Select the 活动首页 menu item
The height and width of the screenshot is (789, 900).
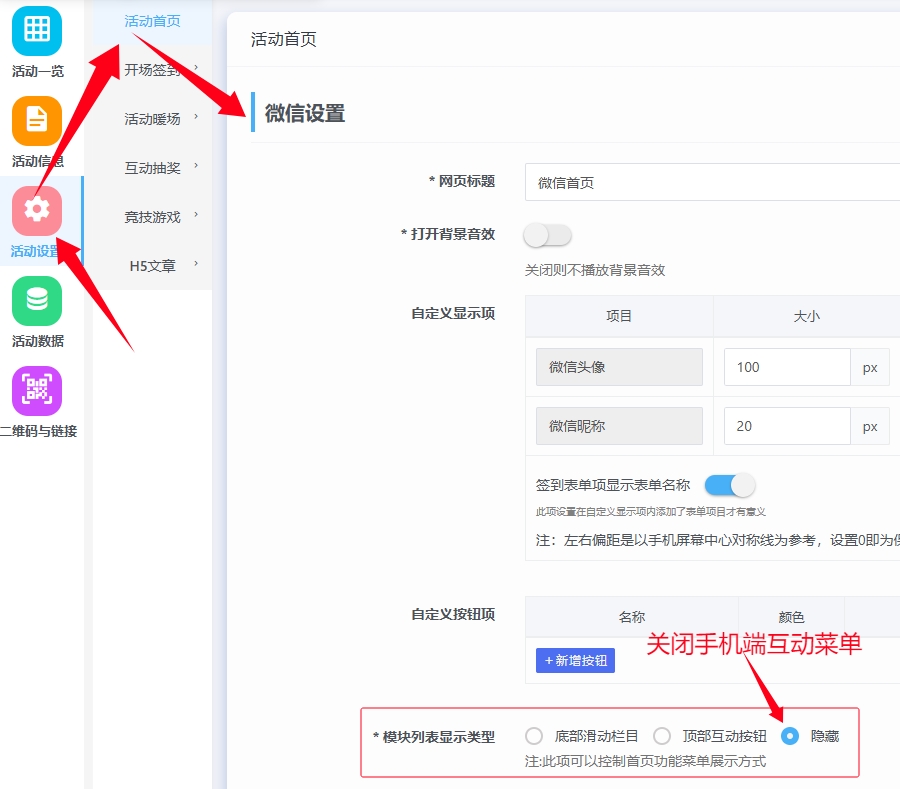point(153,21)
